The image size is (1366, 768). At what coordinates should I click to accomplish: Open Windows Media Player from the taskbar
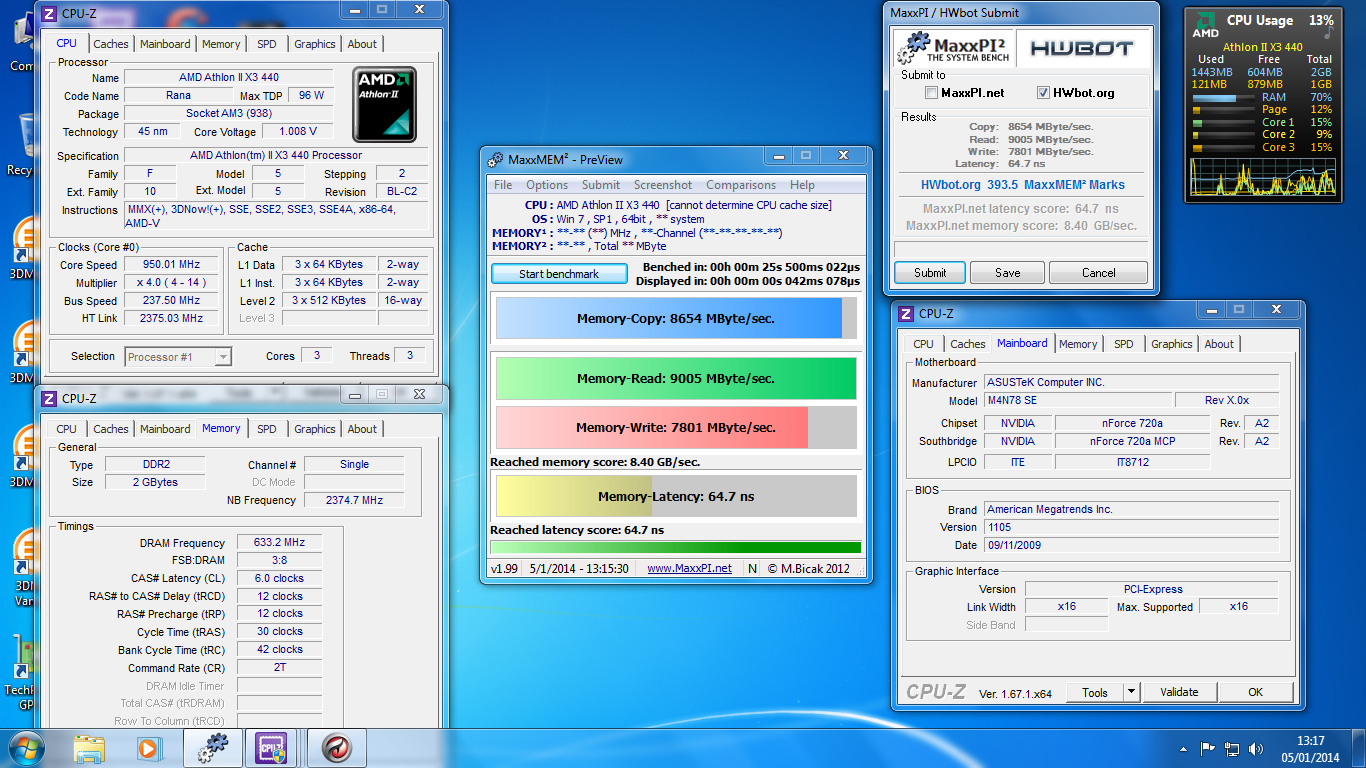coord(148,748)
